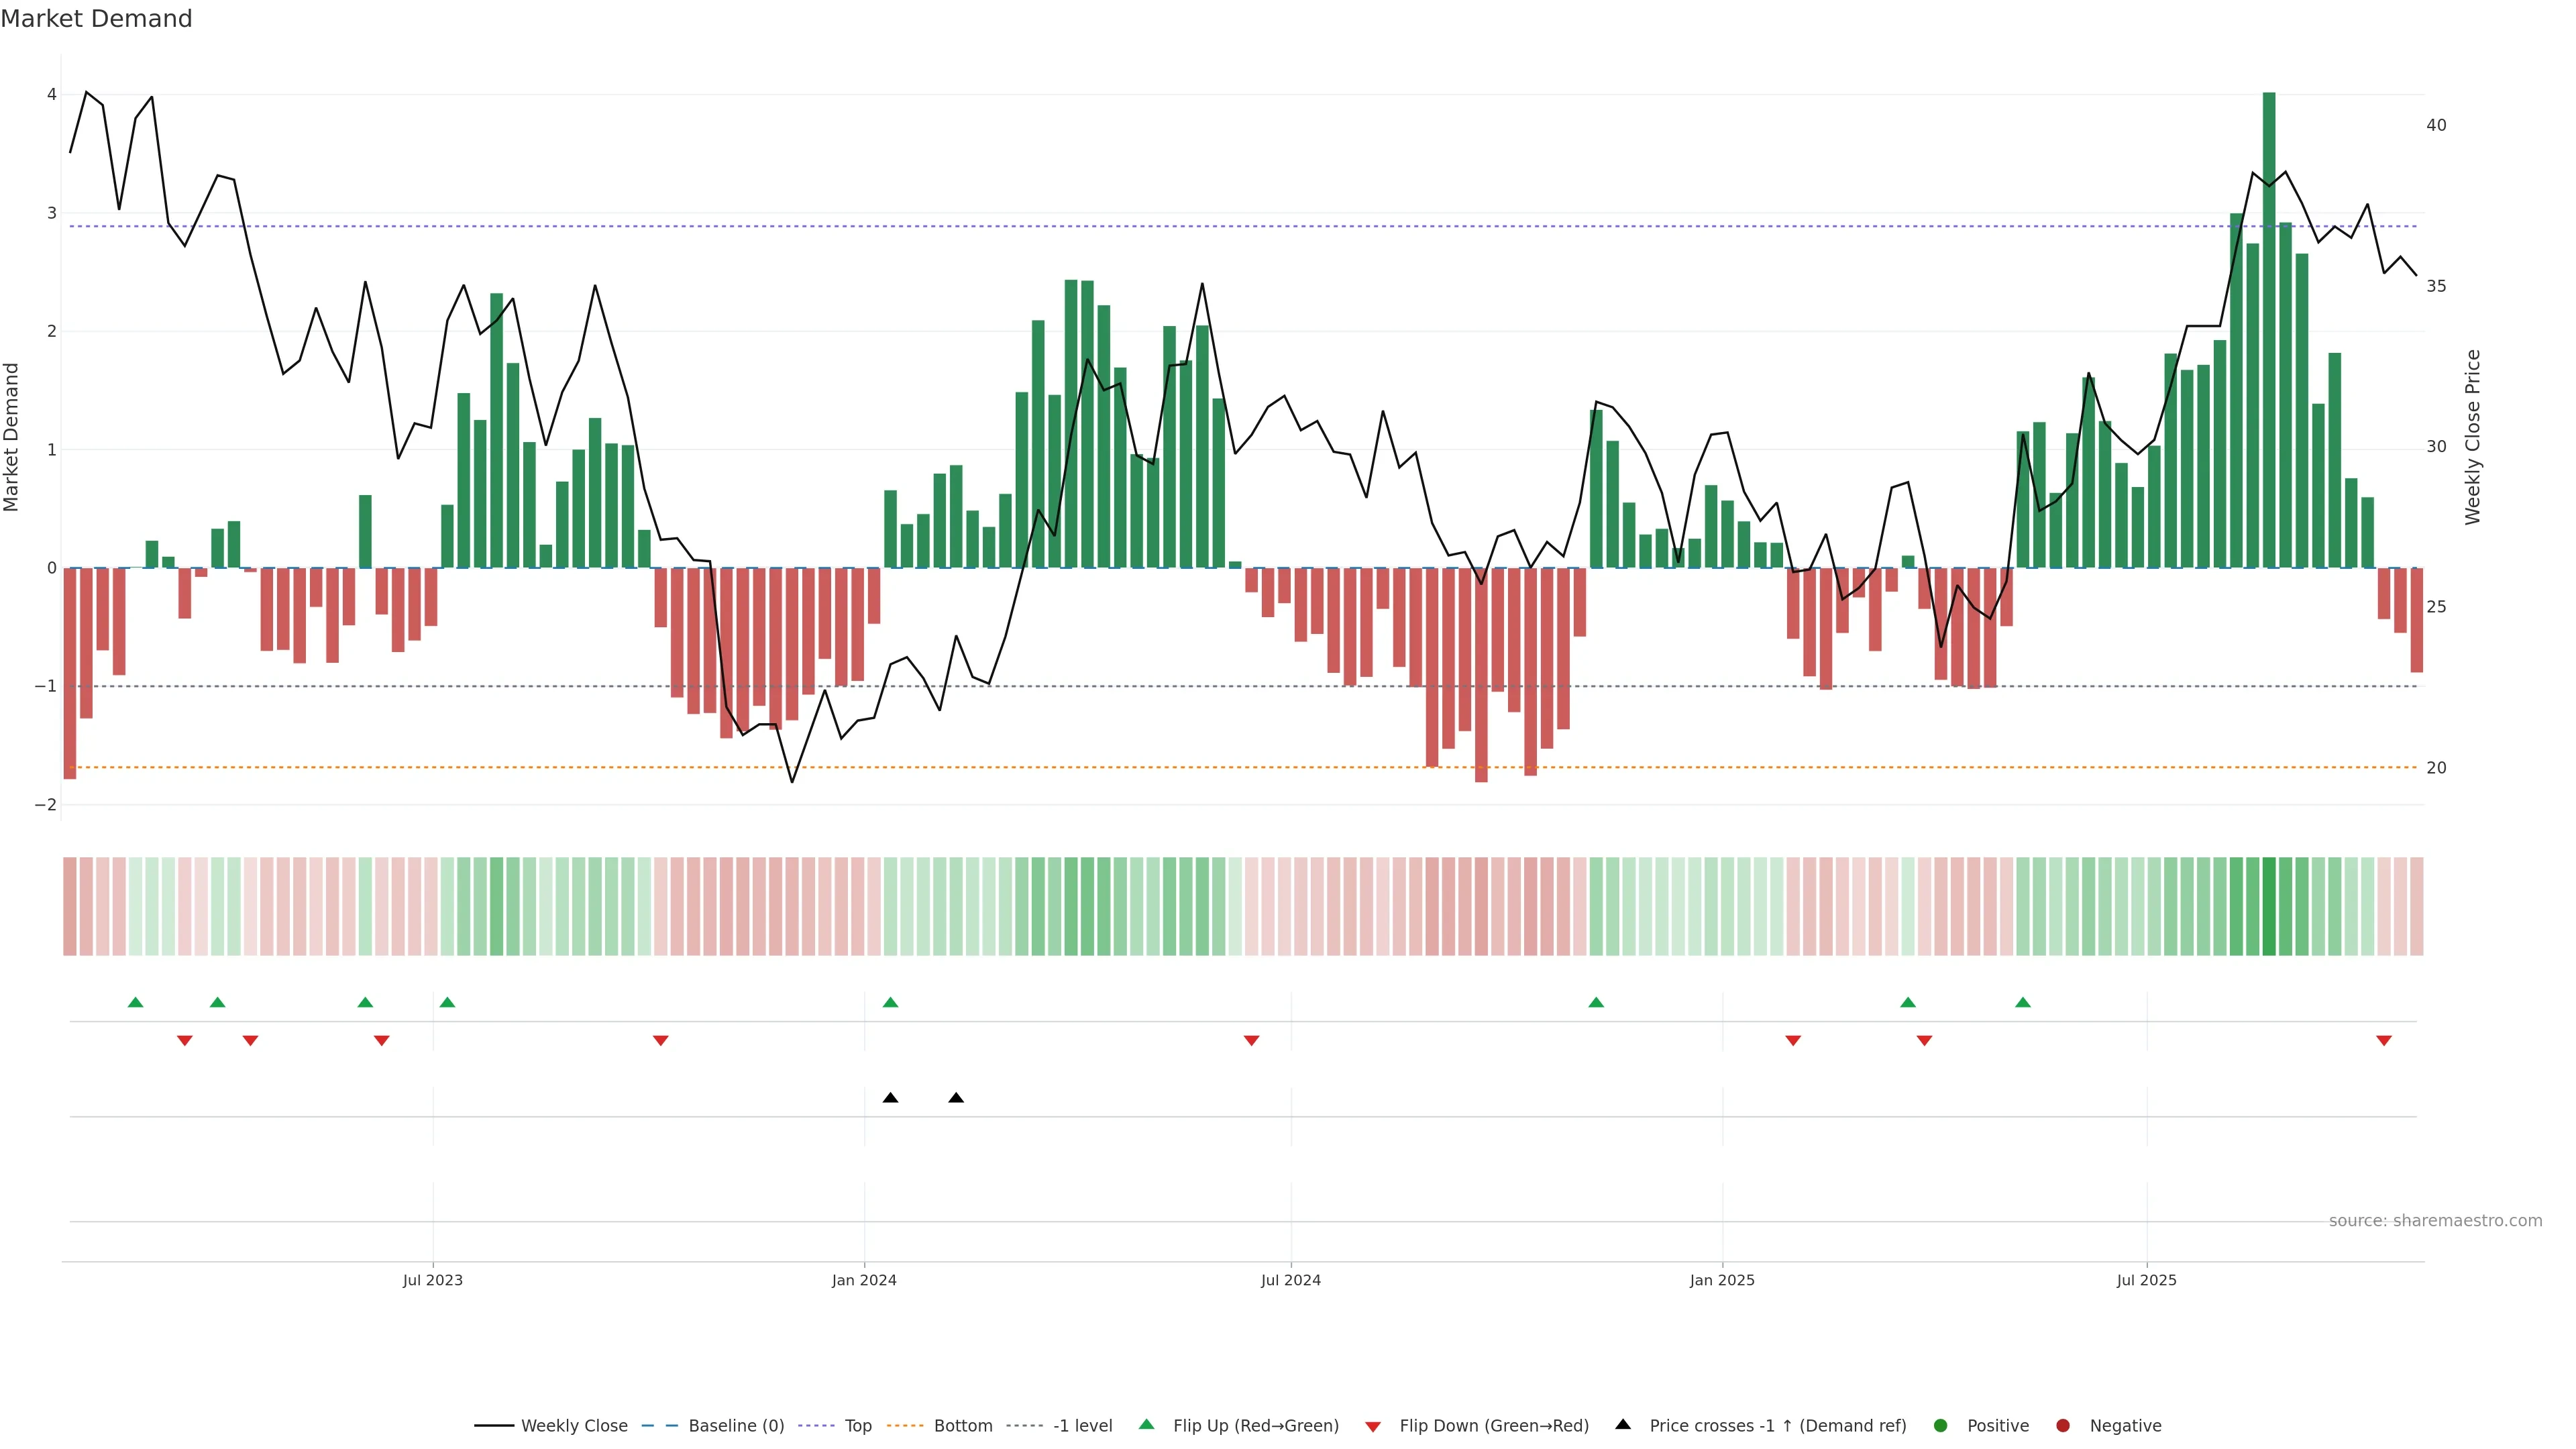Click the red Flip Down legend triangle icon
2576x1449 pixels.
pos(1373,1427)
